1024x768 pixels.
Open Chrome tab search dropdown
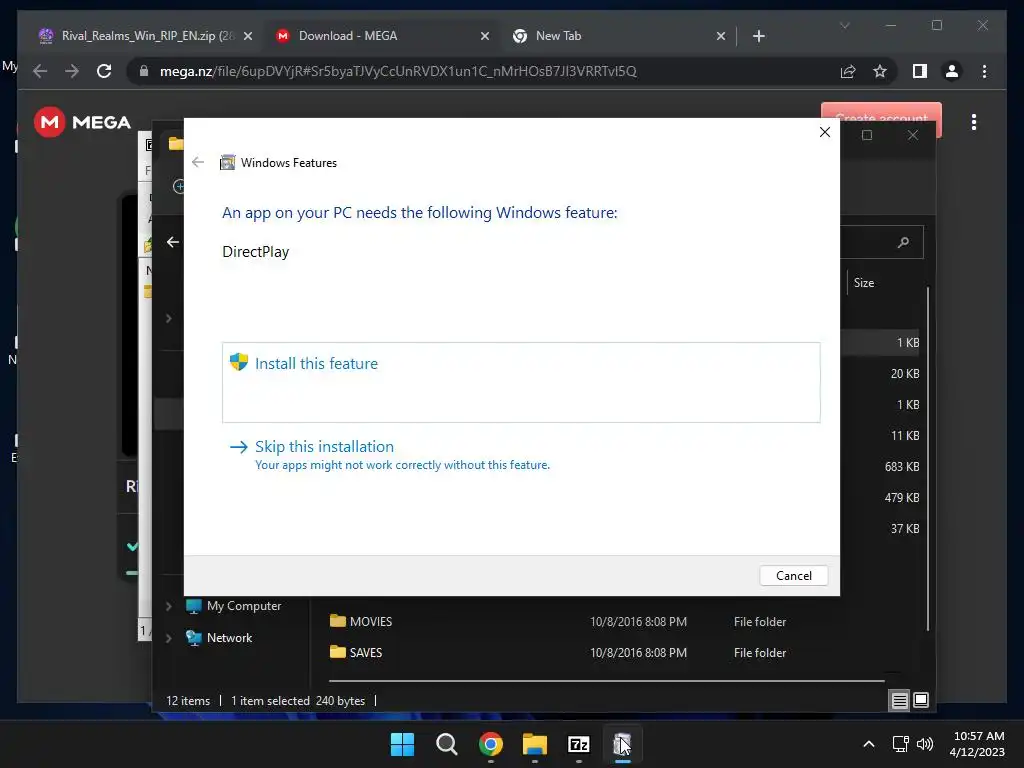point(844,25)
